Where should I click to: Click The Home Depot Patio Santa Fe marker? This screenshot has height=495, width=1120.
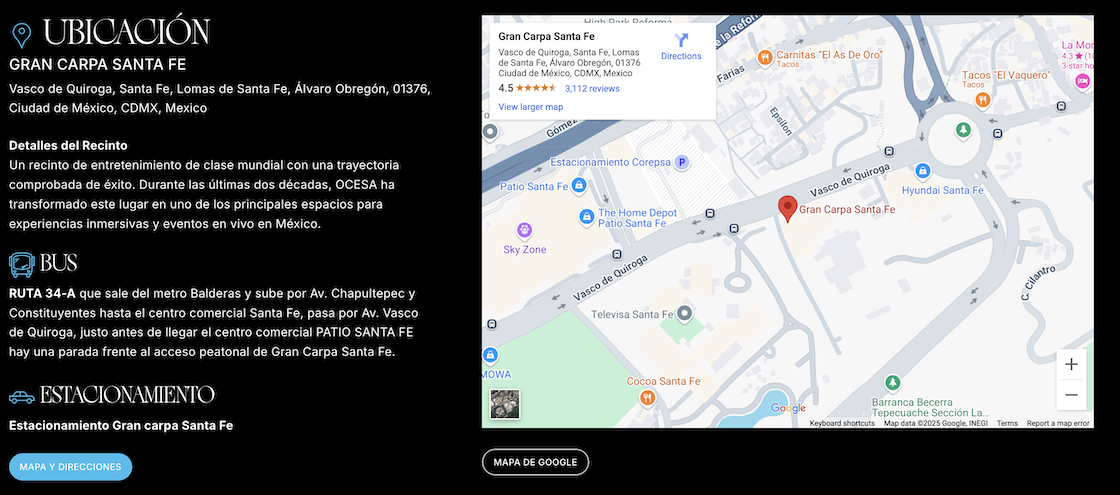587,217
